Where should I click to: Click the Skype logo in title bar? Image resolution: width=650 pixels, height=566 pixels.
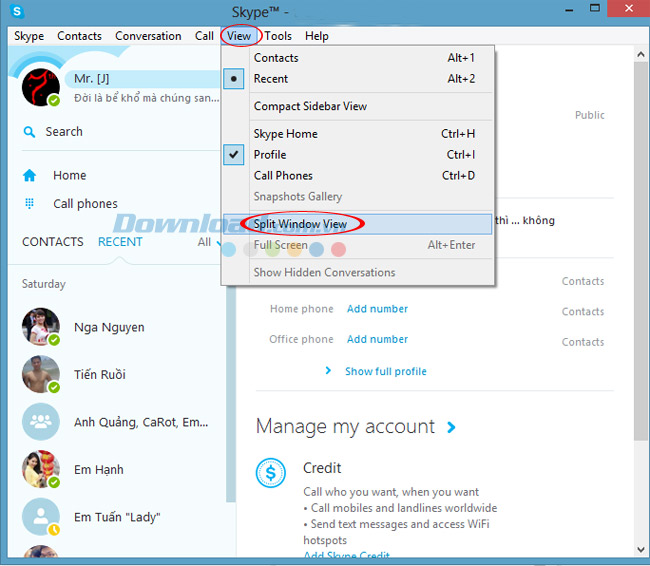17,11
